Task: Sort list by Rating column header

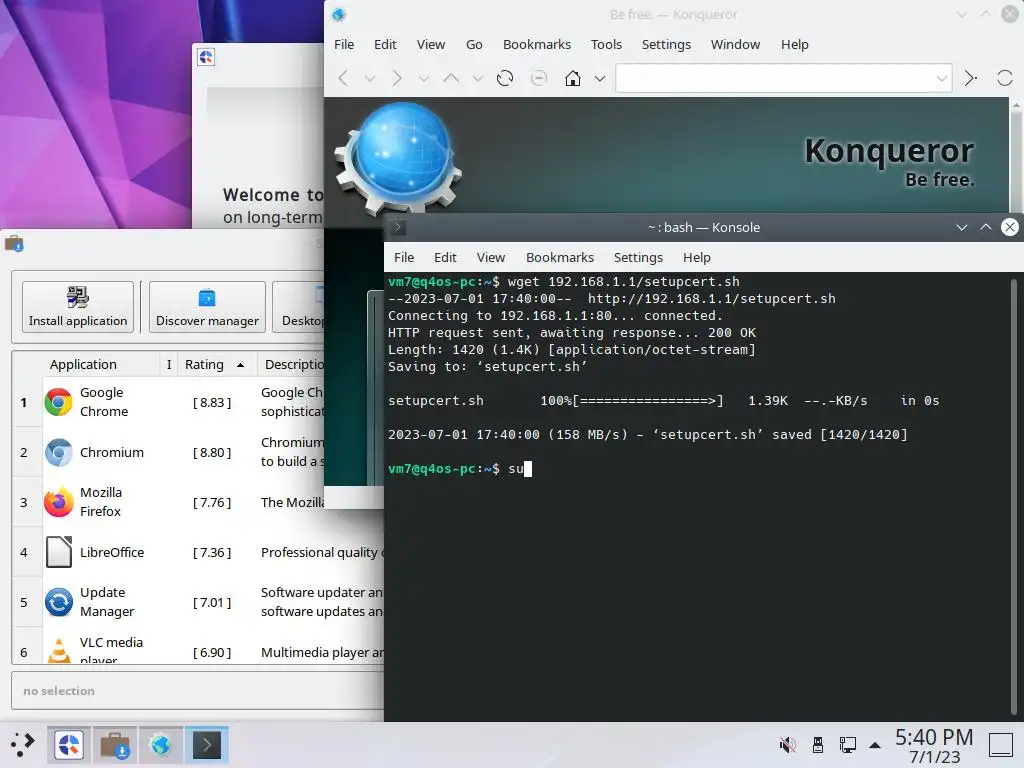Action: click(215, 364)
